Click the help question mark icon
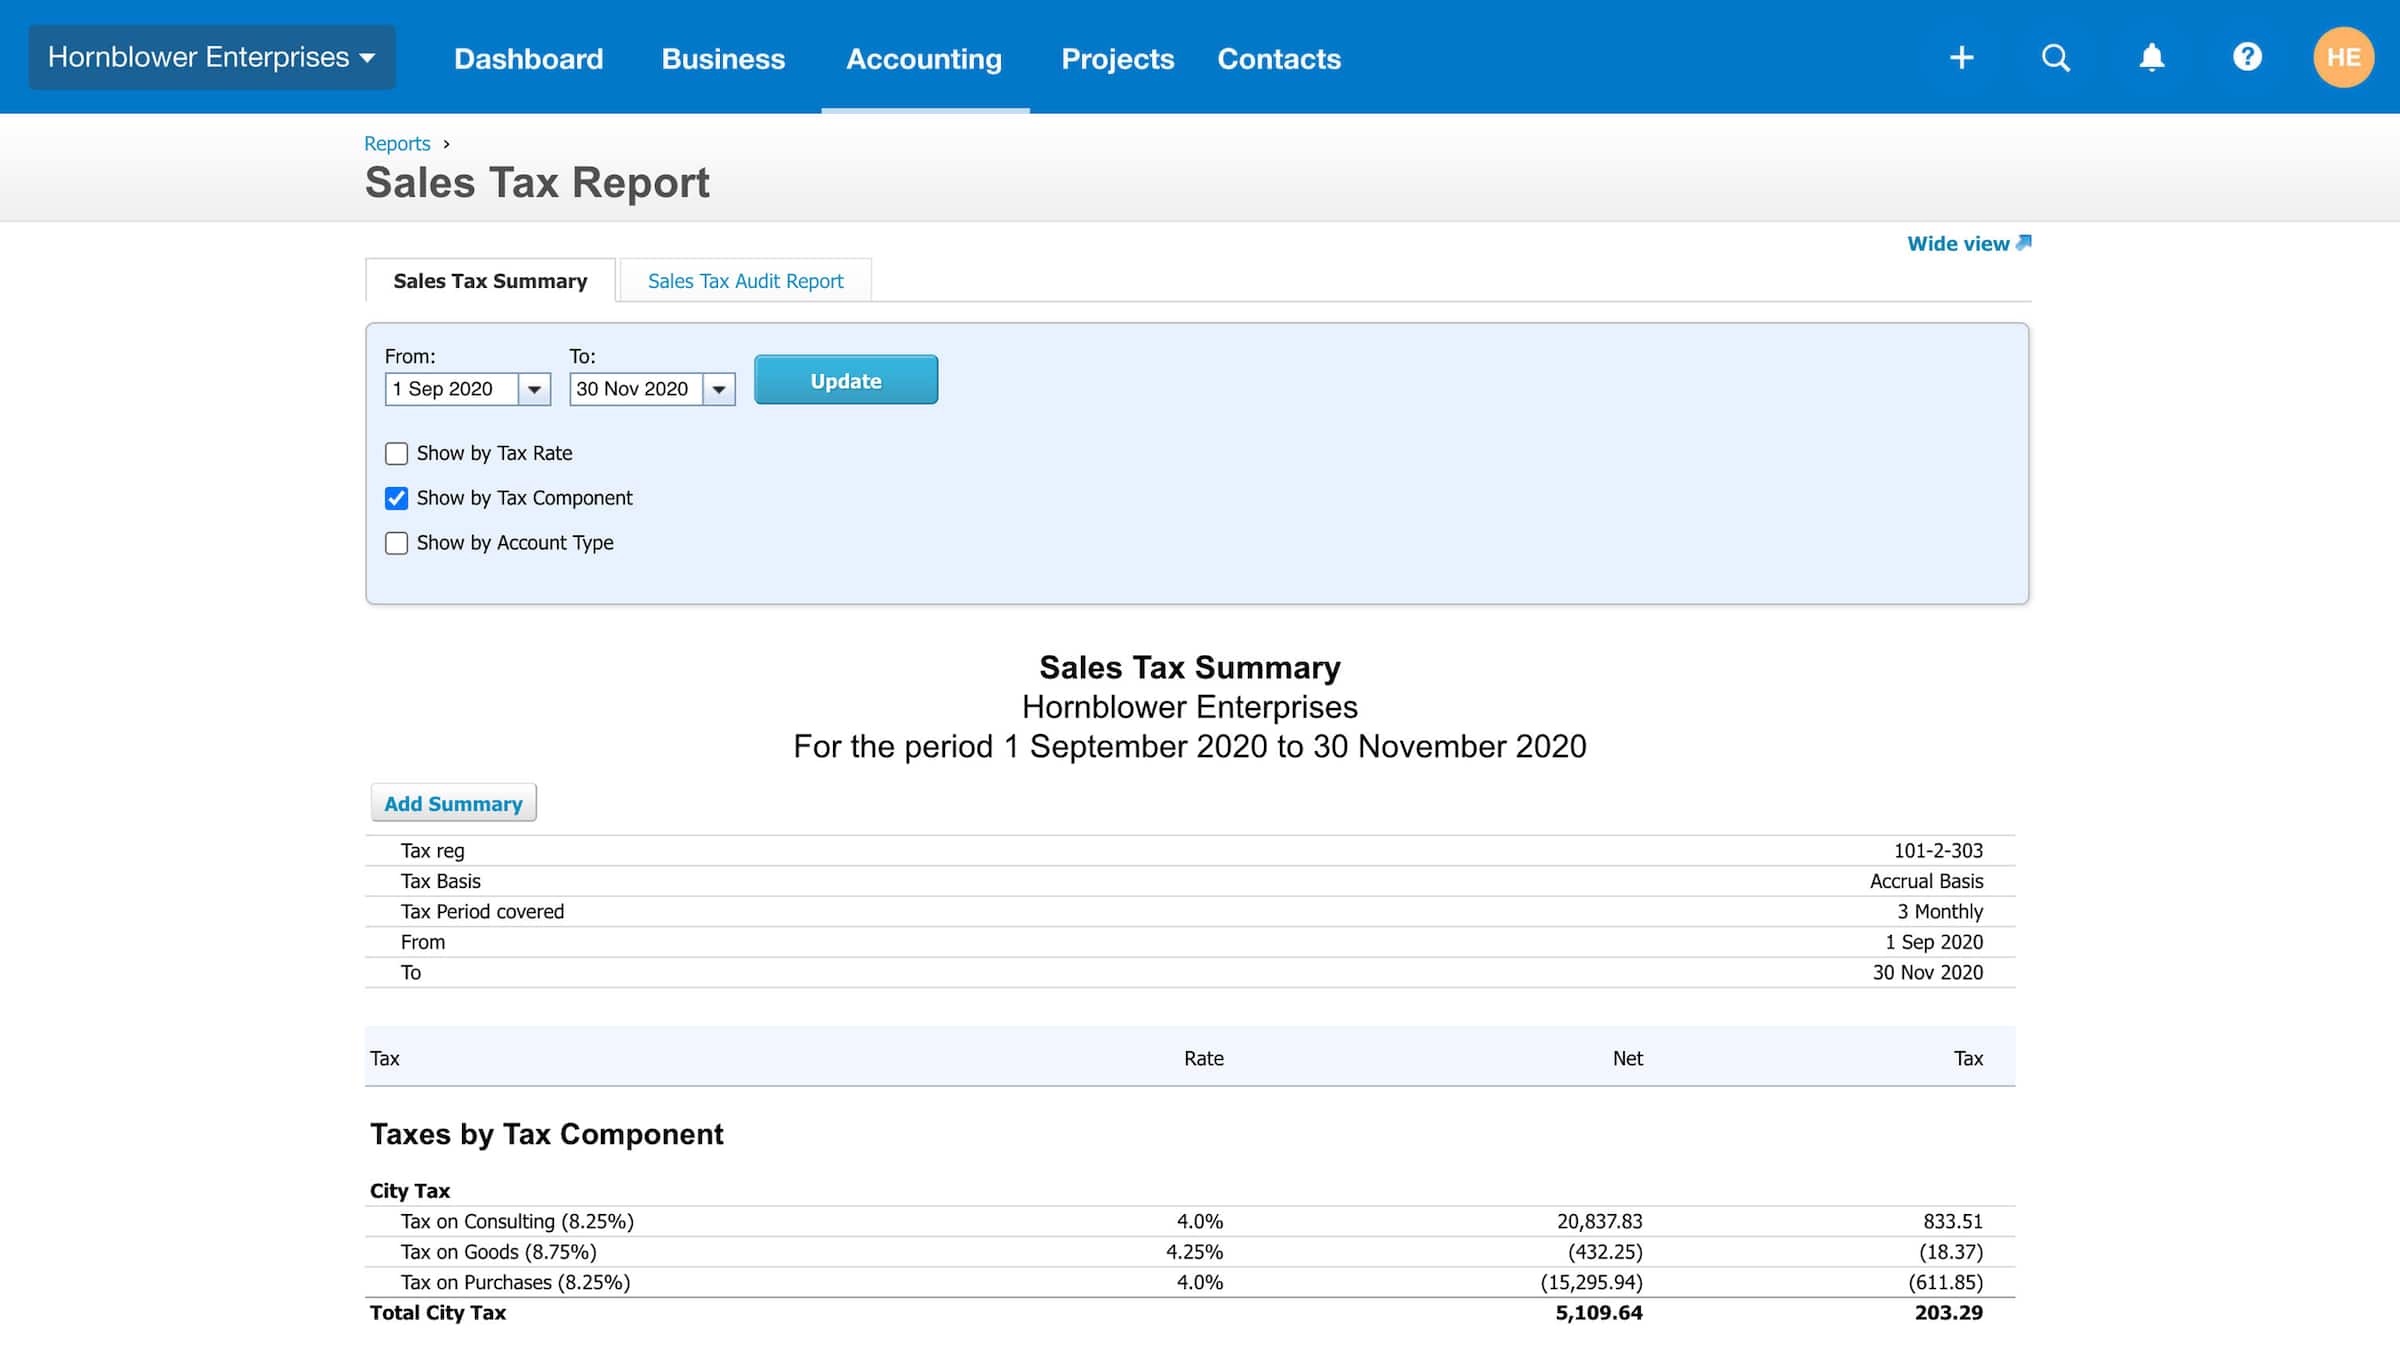Screen dimensions: 2400x1350 click(2246, 57)
